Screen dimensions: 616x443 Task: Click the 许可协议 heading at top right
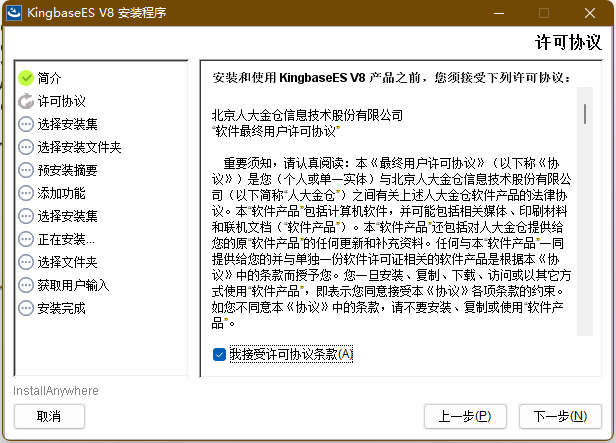coord(568,42)
